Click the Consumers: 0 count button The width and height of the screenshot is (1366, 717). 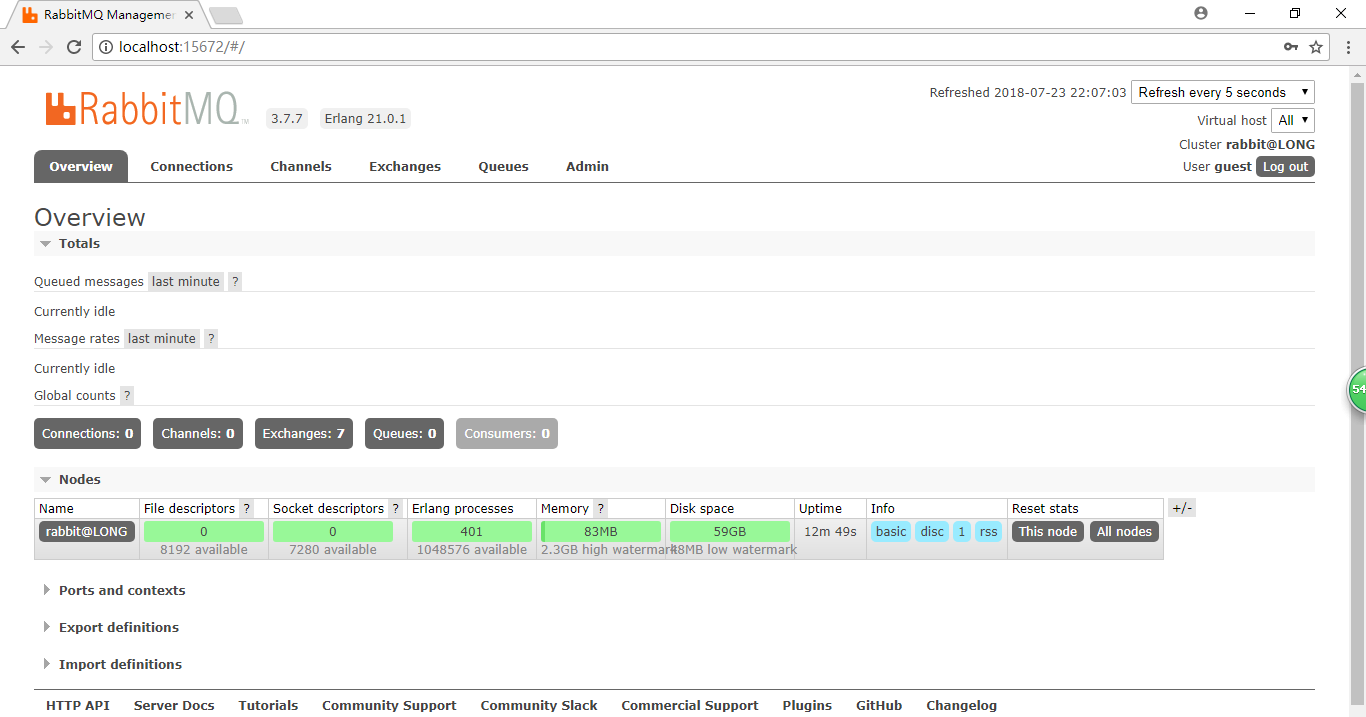pyautogui.click(x=507, y=434)
